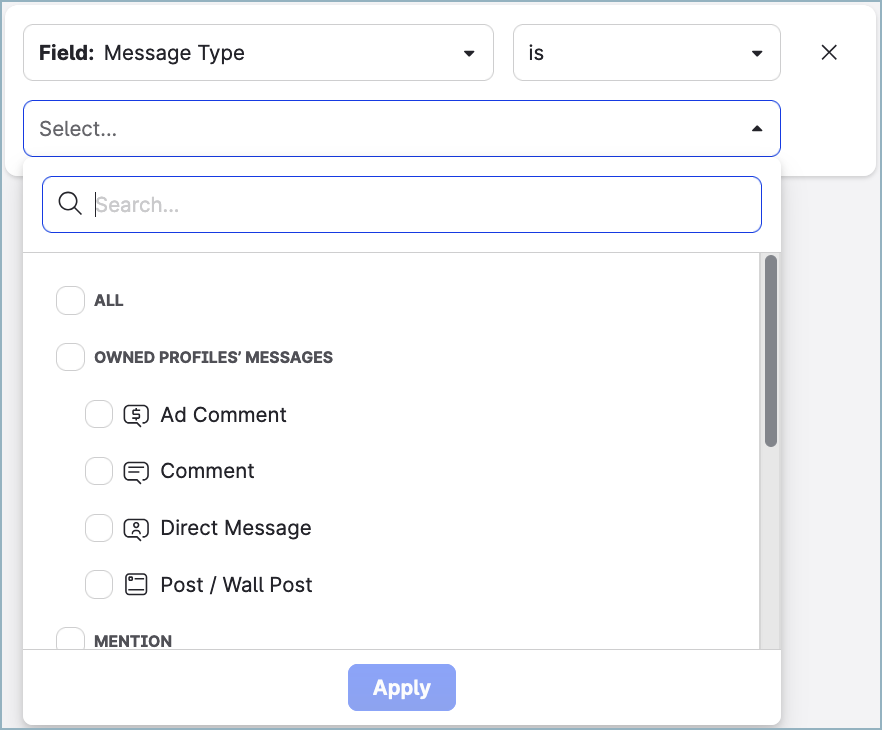Choose the Direct Message option label

click(236, 528)
